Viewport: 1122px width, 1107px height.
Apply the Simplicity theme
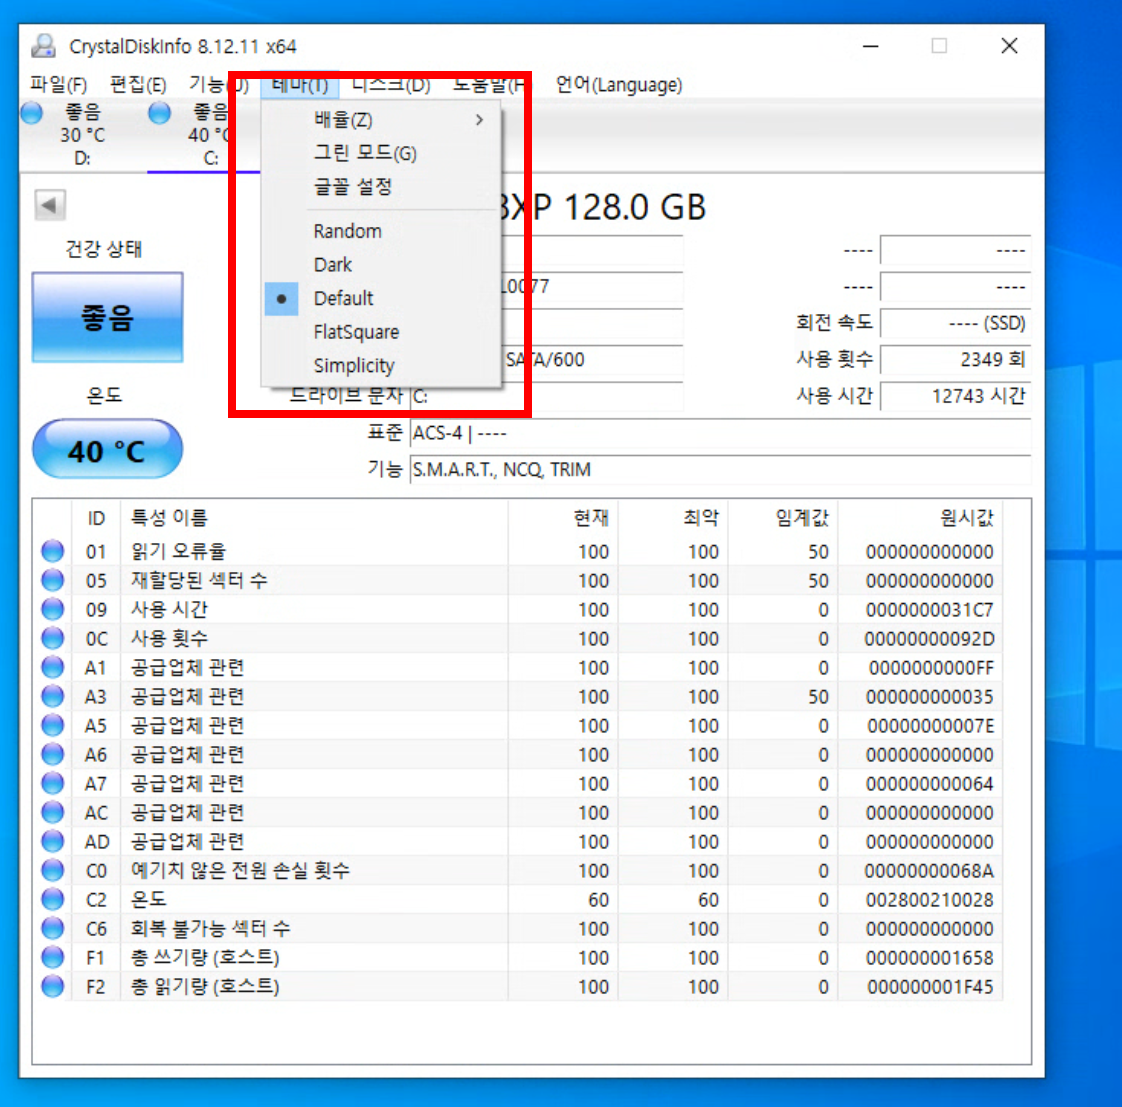click(381, 366)
